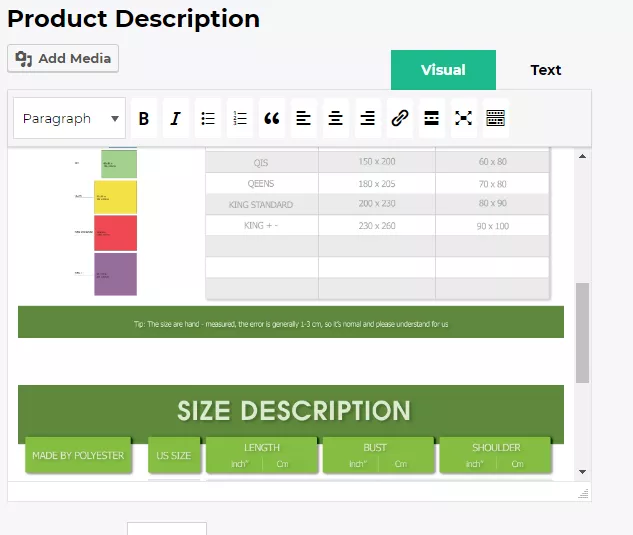Switch to the Visual editor tab
This screenshot has width=633, height=535.
point(443,70)
